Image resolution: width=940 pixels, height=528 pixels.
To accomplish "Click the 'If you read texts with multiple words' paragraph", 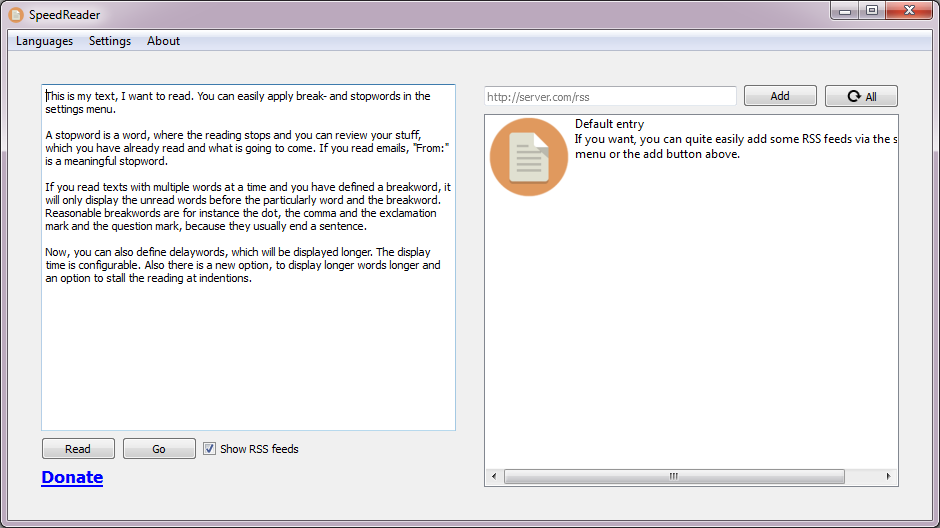I will (x=248, y=206).
